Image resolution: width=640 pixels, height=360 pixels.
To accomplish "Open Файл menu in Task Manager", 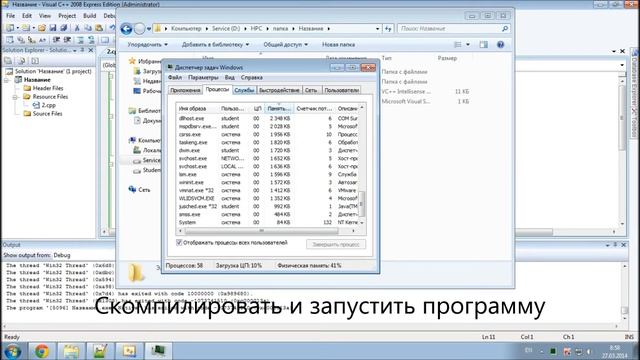I will 175,77.
